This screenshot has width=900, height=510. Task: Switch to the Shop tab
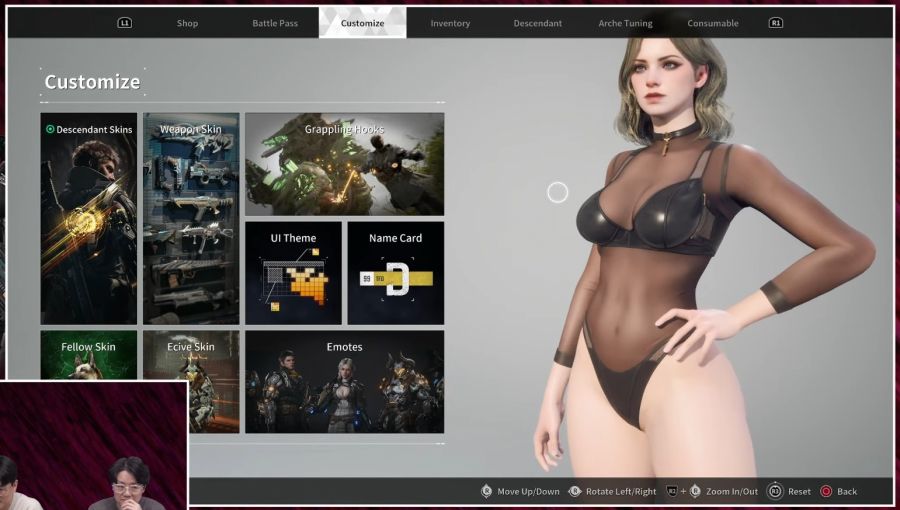coord(187,24)
